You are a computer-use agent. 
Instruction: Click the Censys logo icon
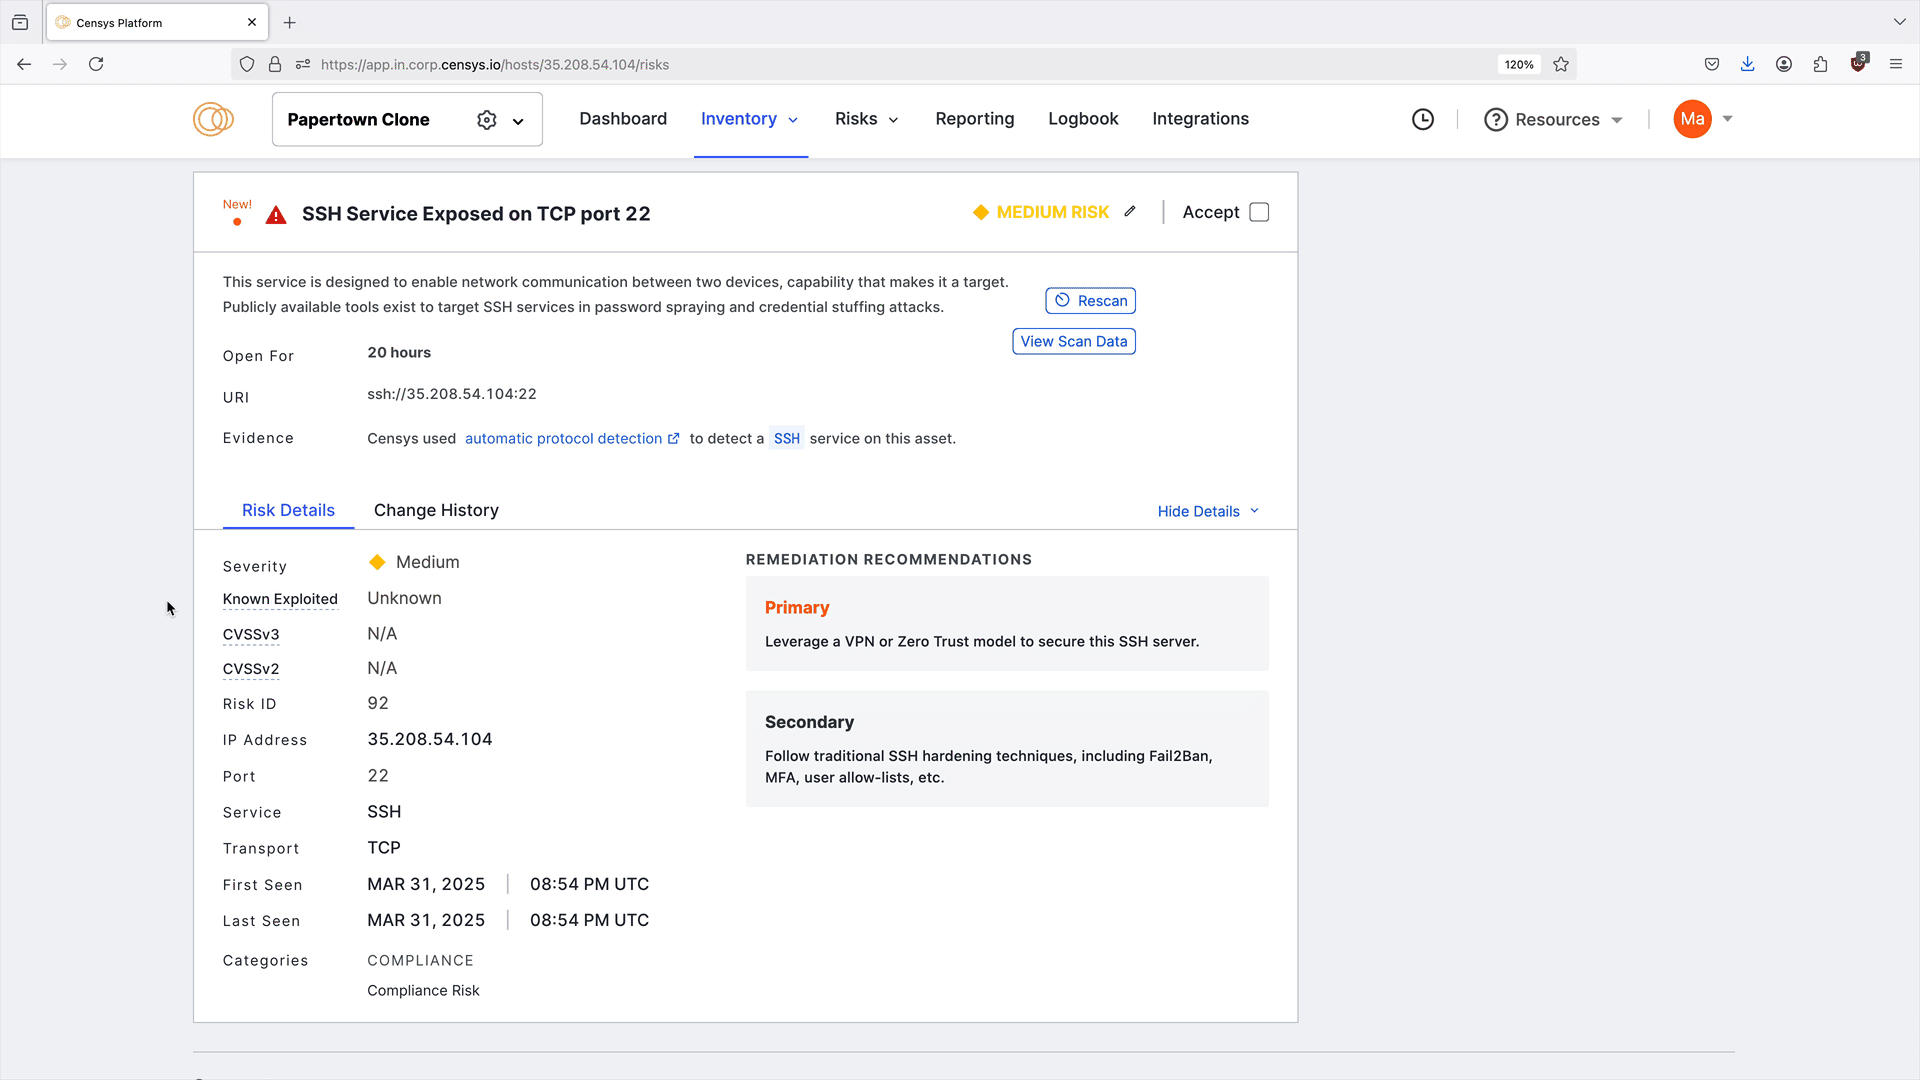click(213, 119)
